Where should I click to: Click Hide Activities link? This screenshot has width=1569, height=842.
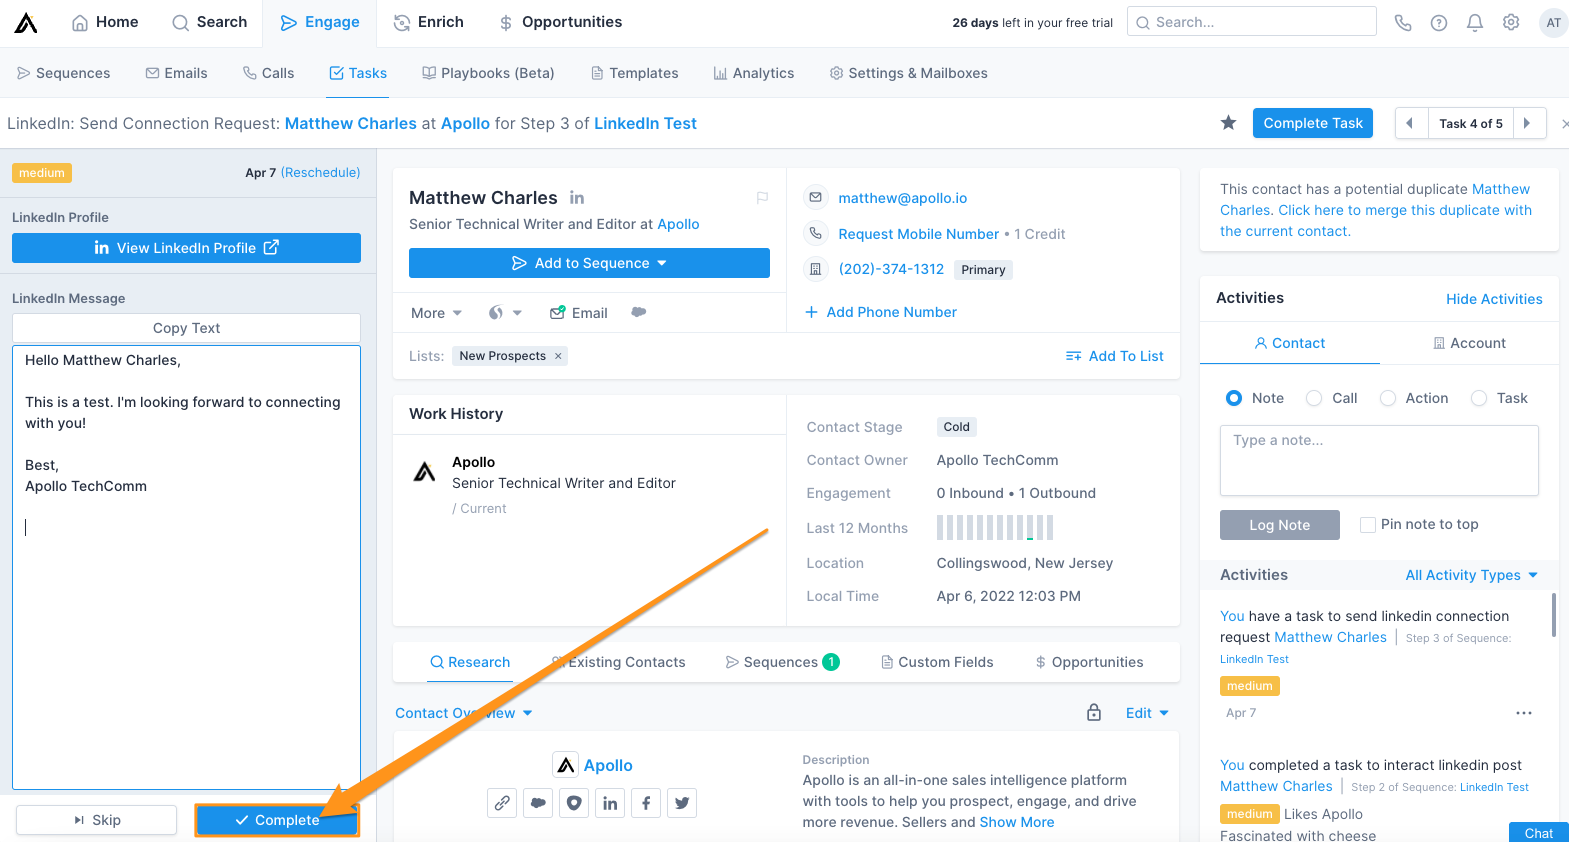tap(1494, 299)
